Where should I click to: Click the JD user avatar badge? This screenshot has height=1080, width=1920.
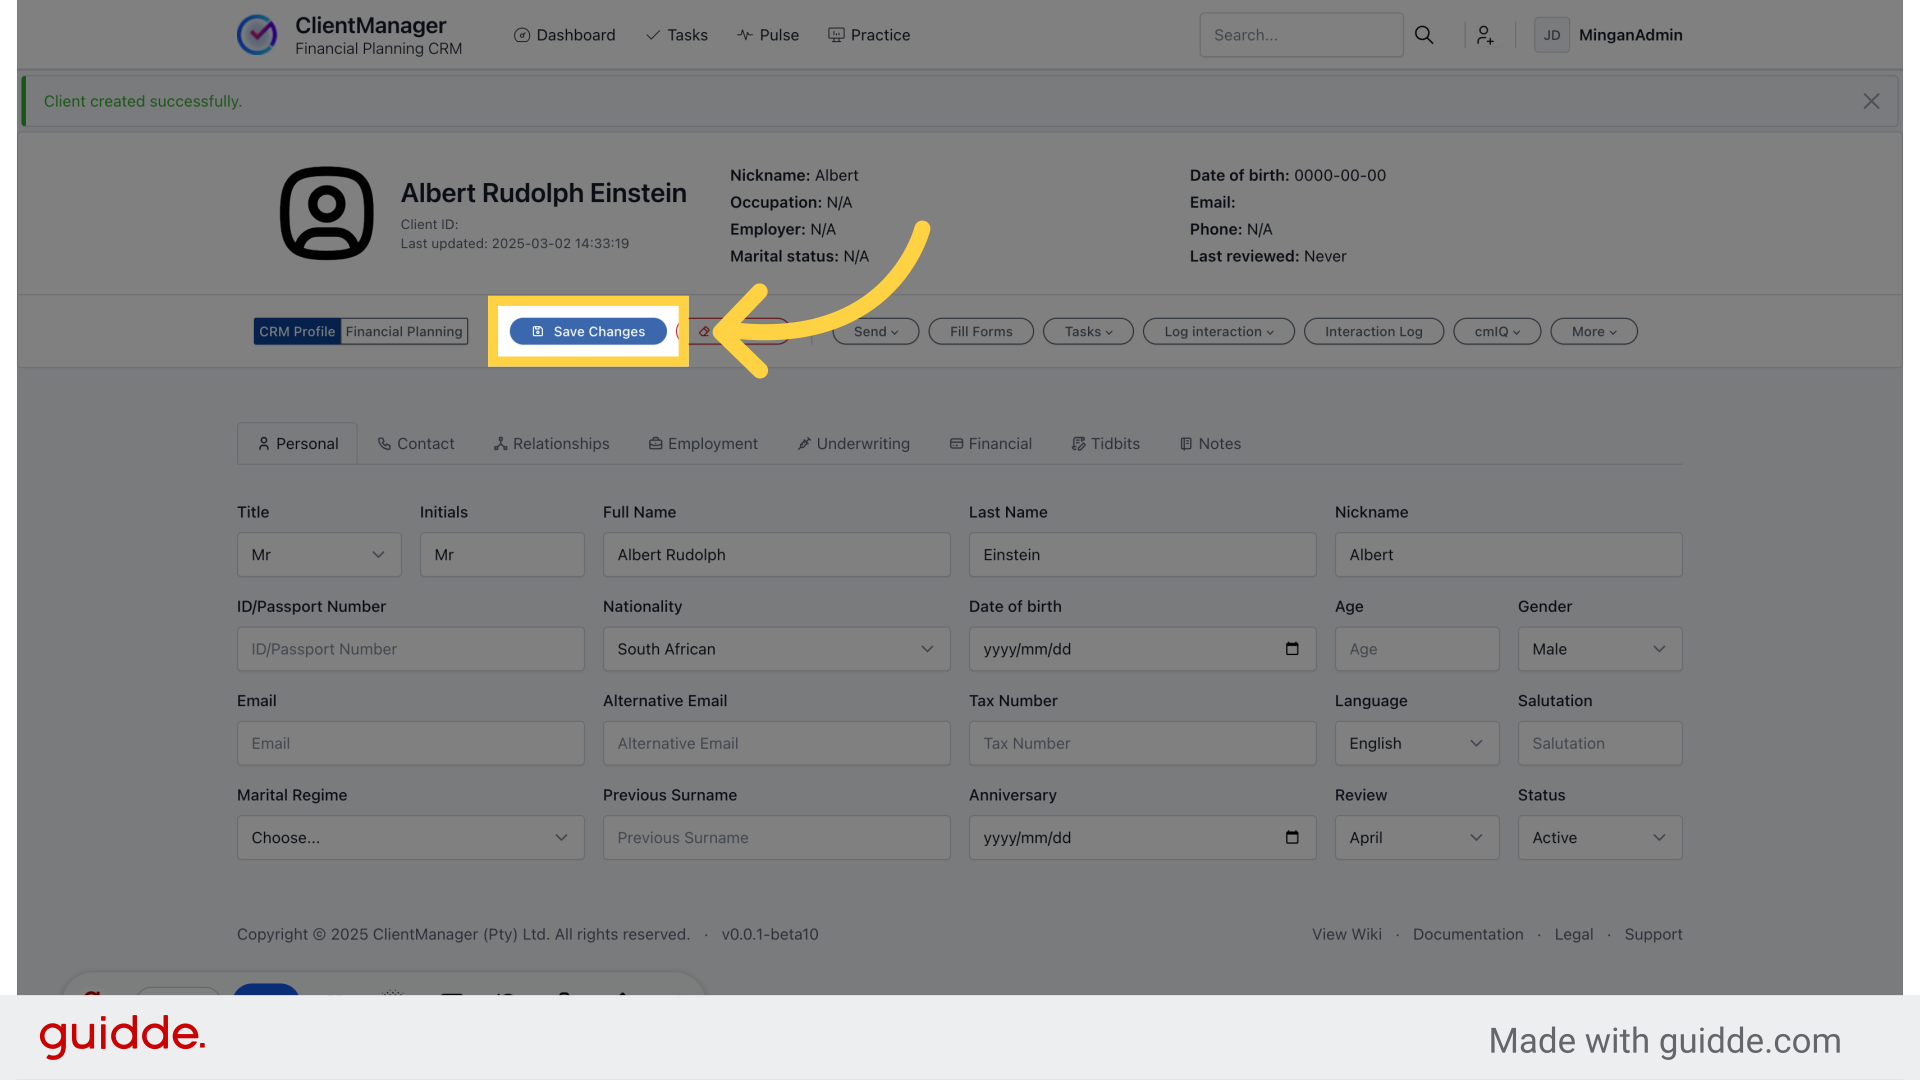tap(1551, 35)
